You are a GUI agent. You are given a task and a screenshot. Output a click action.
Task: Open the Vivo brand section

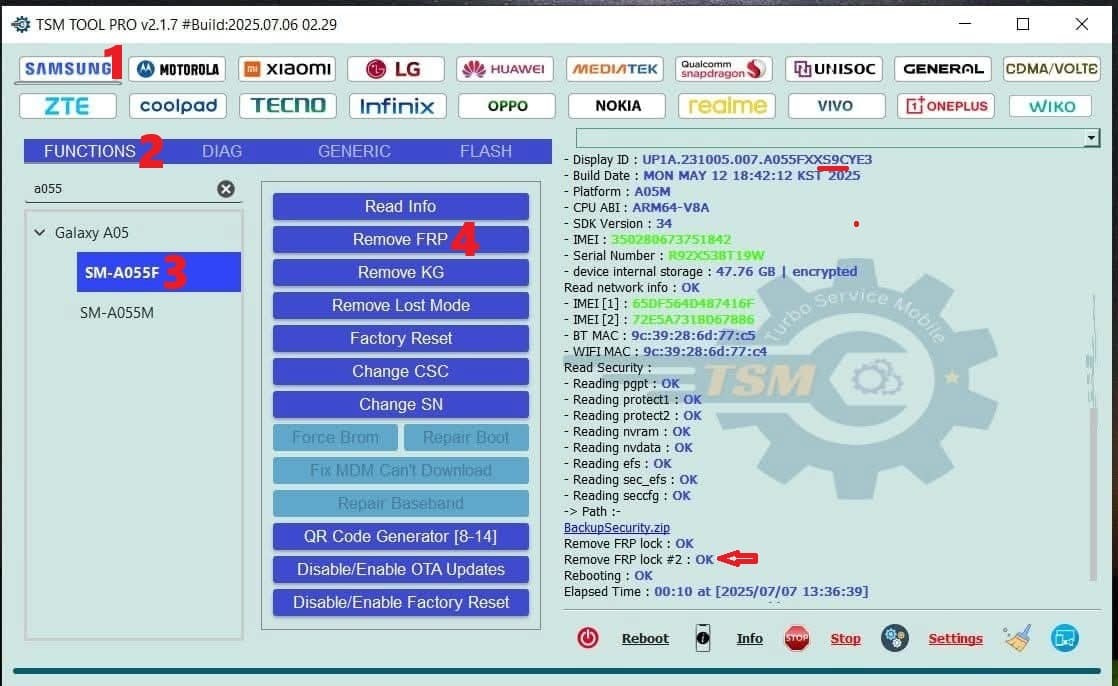pos(836,106)
